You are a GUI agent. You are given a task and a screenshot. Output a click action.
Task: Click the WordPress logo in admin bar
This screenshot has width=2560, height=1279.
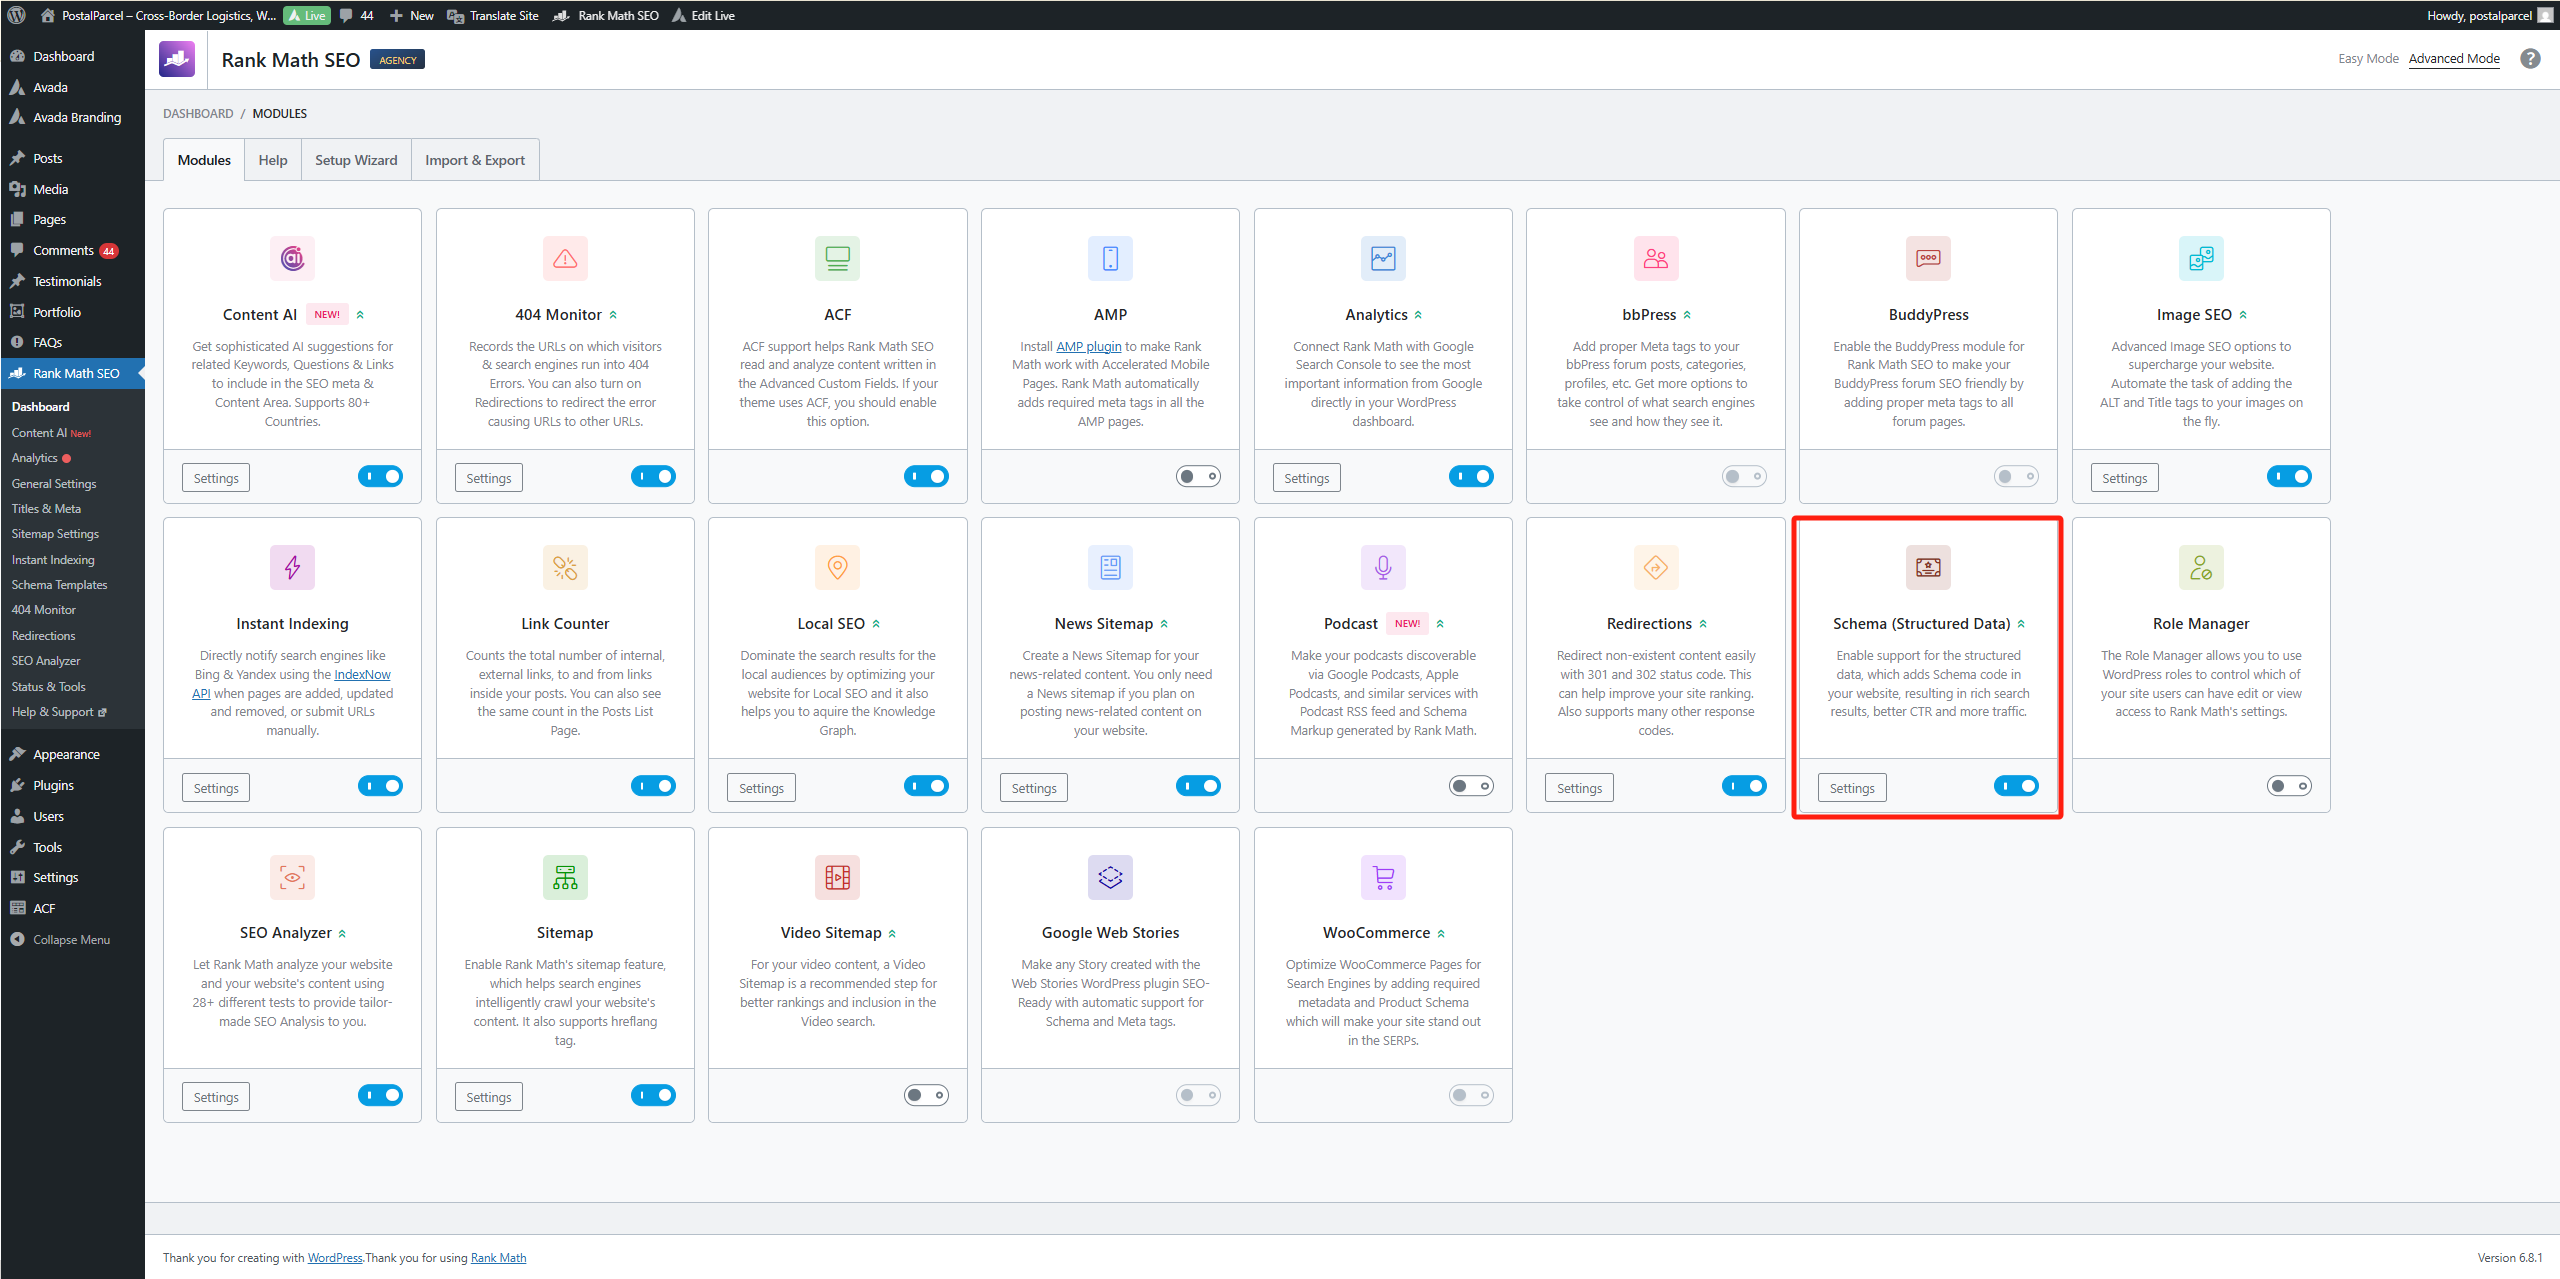pos(16,15)
